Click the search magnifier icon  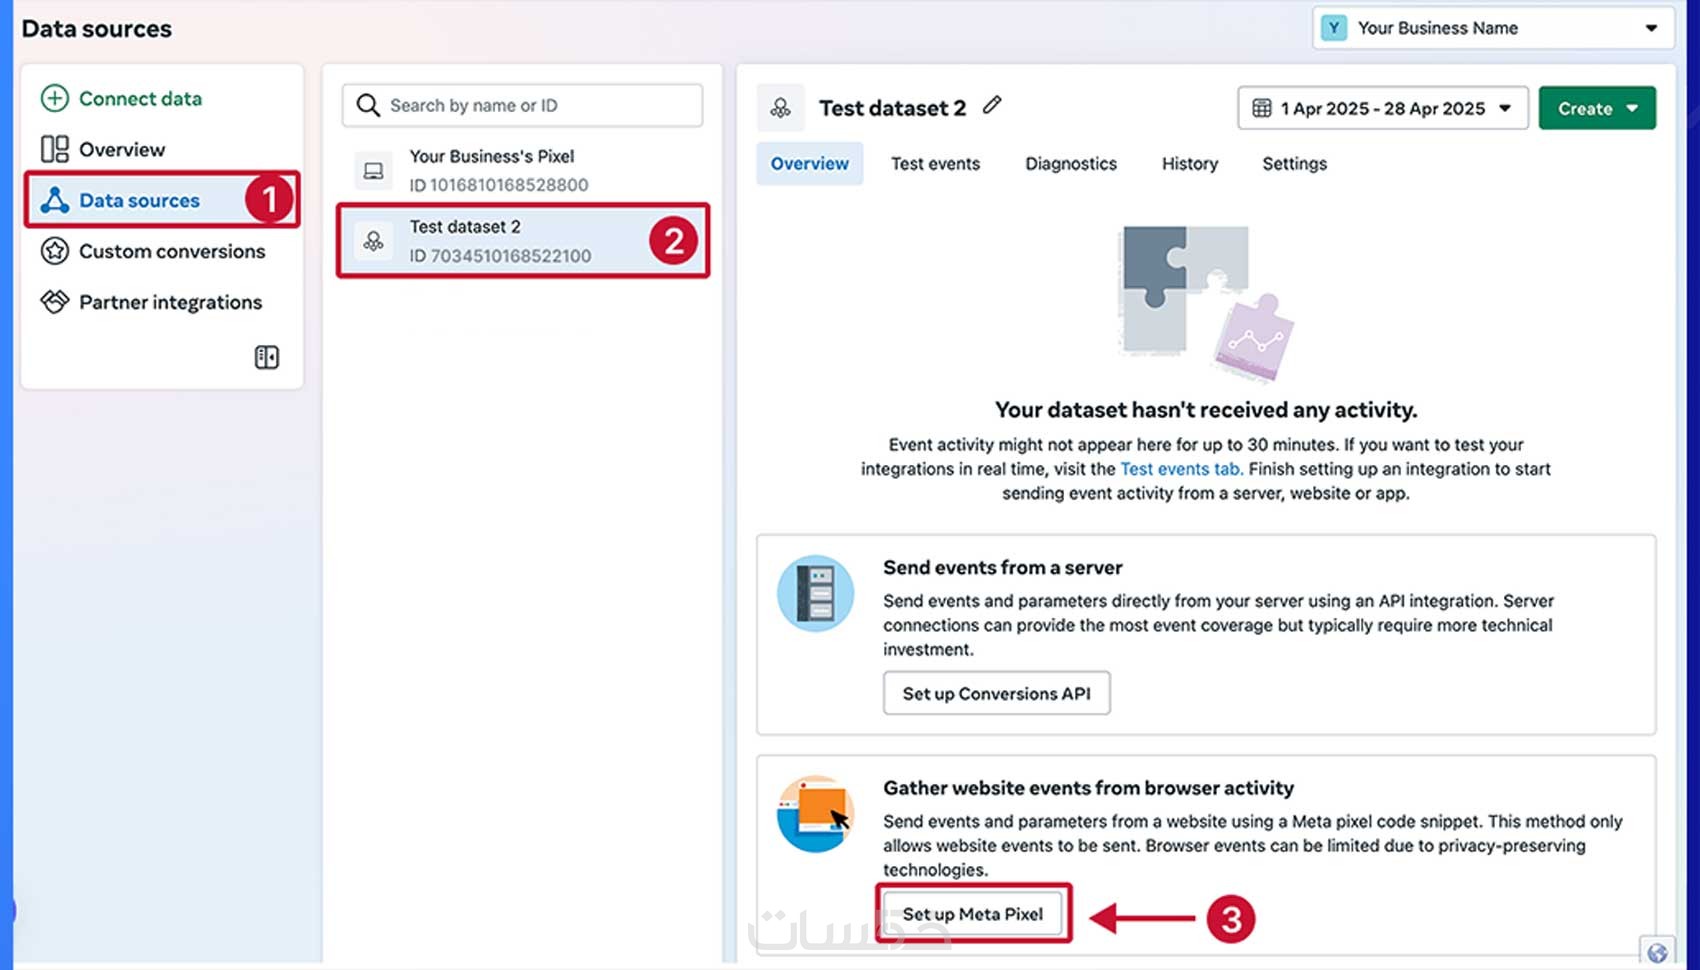368,105
